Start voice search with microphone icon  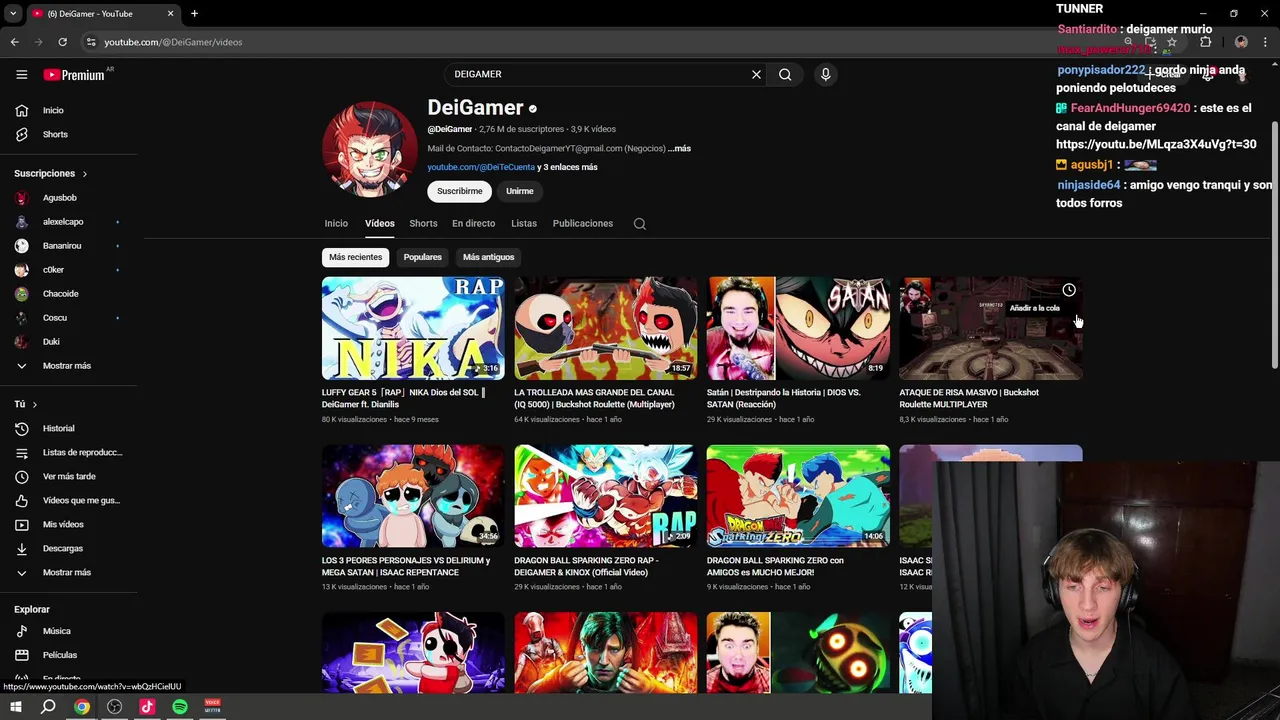tap(825, 74)
